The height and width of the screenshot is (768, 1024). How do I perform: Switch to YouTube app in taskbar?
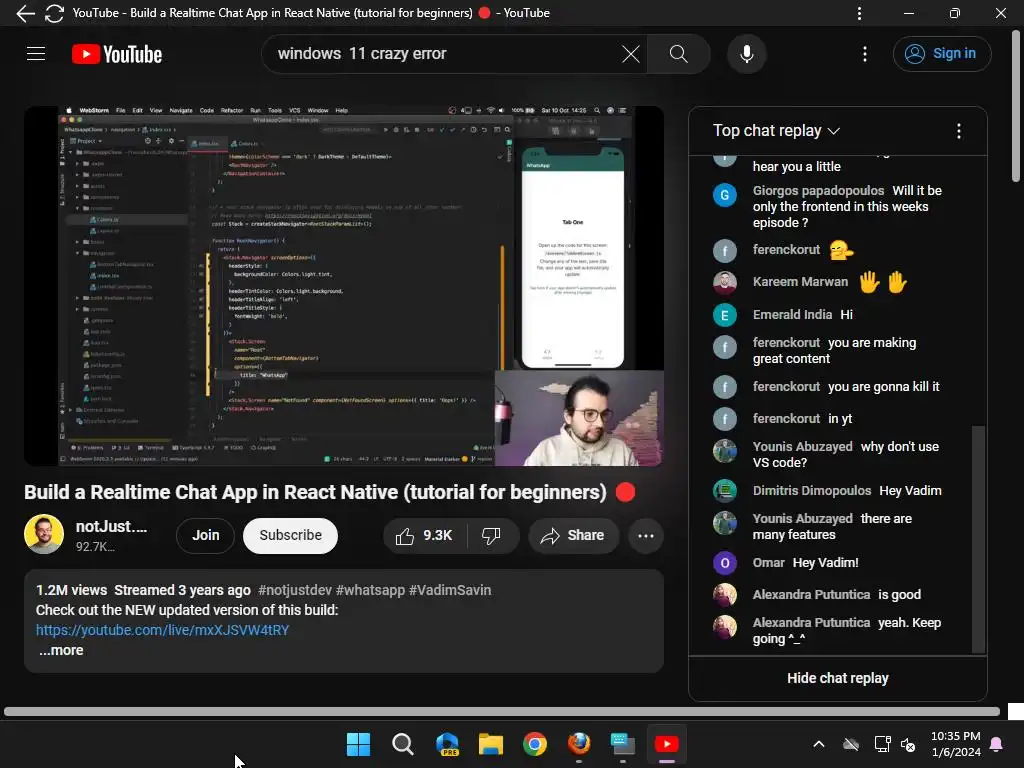pyautogui.click(x=667, y=744)
